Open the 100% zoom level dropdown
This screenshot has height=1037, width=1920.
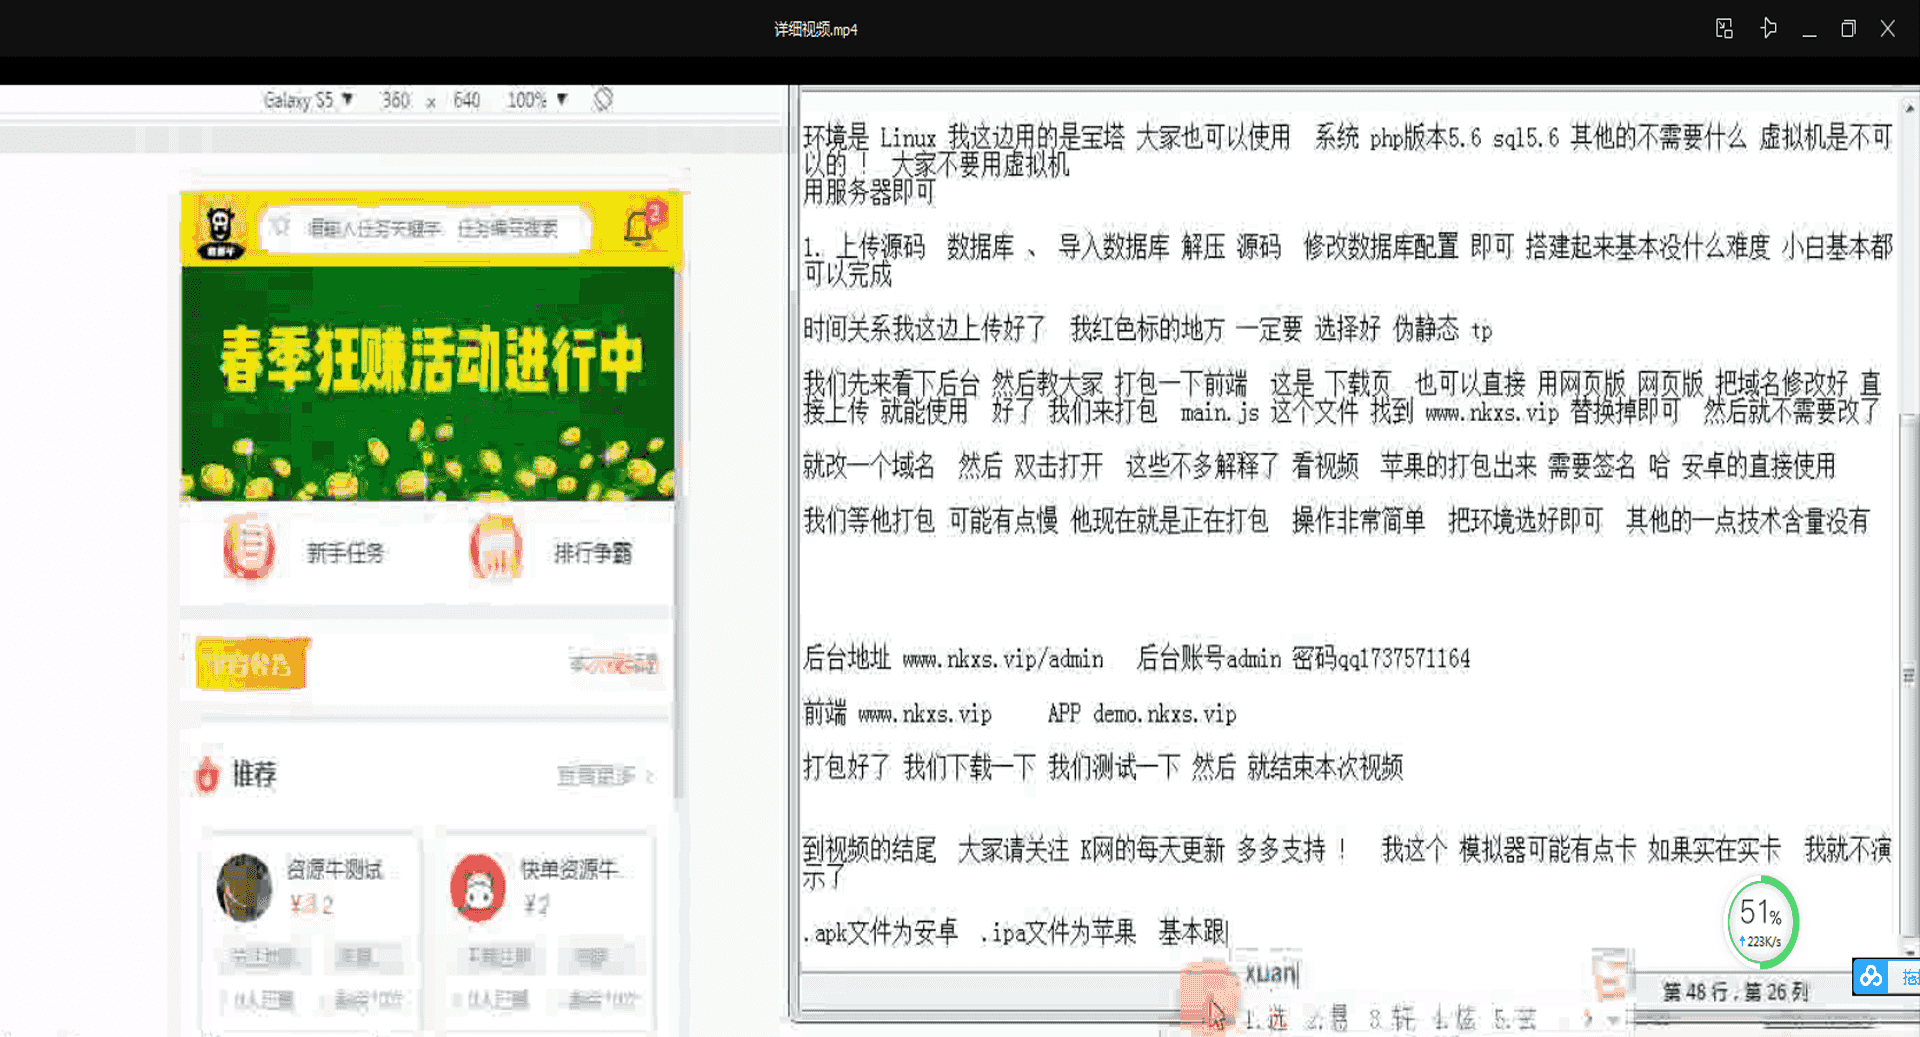click(x=536, y=99)
